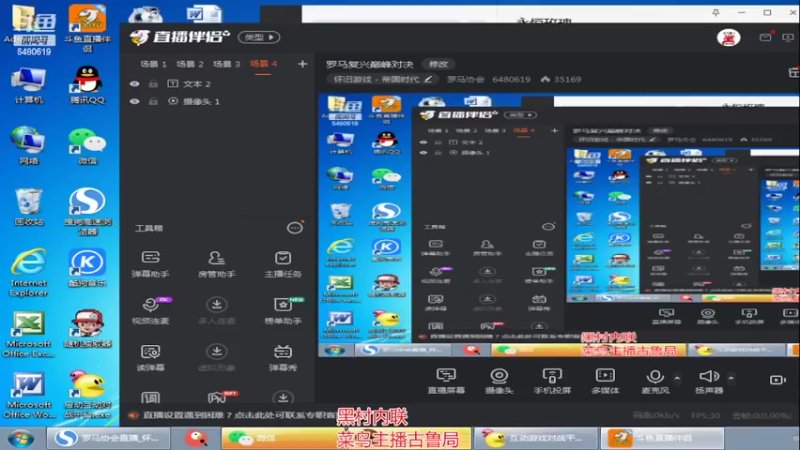Click the room number 6480619

(x=511, y=79)
